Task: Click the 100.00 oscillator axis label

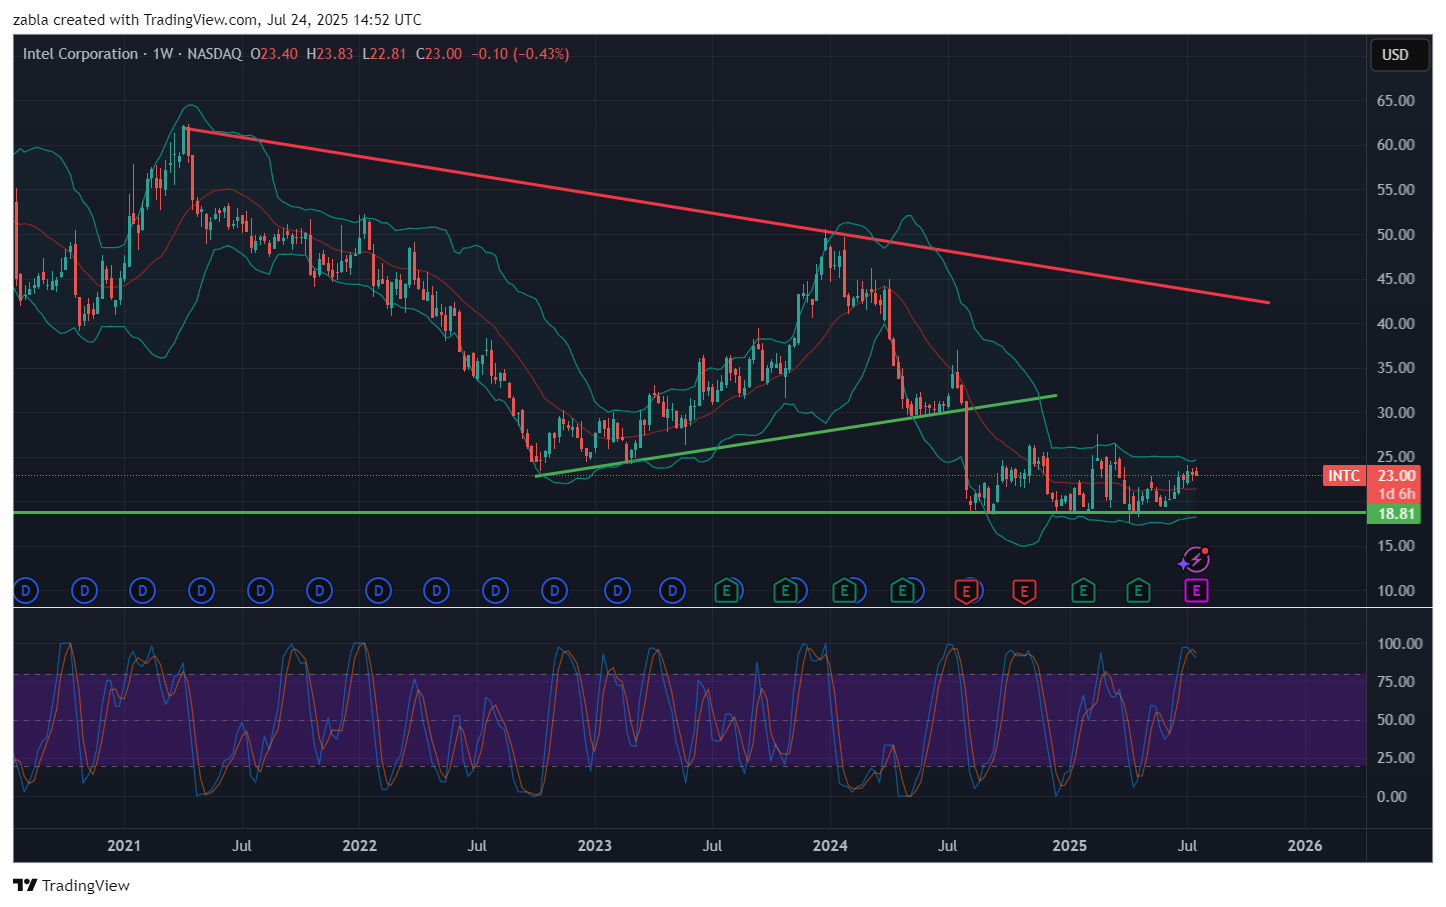Action: tap(1399, 644)
